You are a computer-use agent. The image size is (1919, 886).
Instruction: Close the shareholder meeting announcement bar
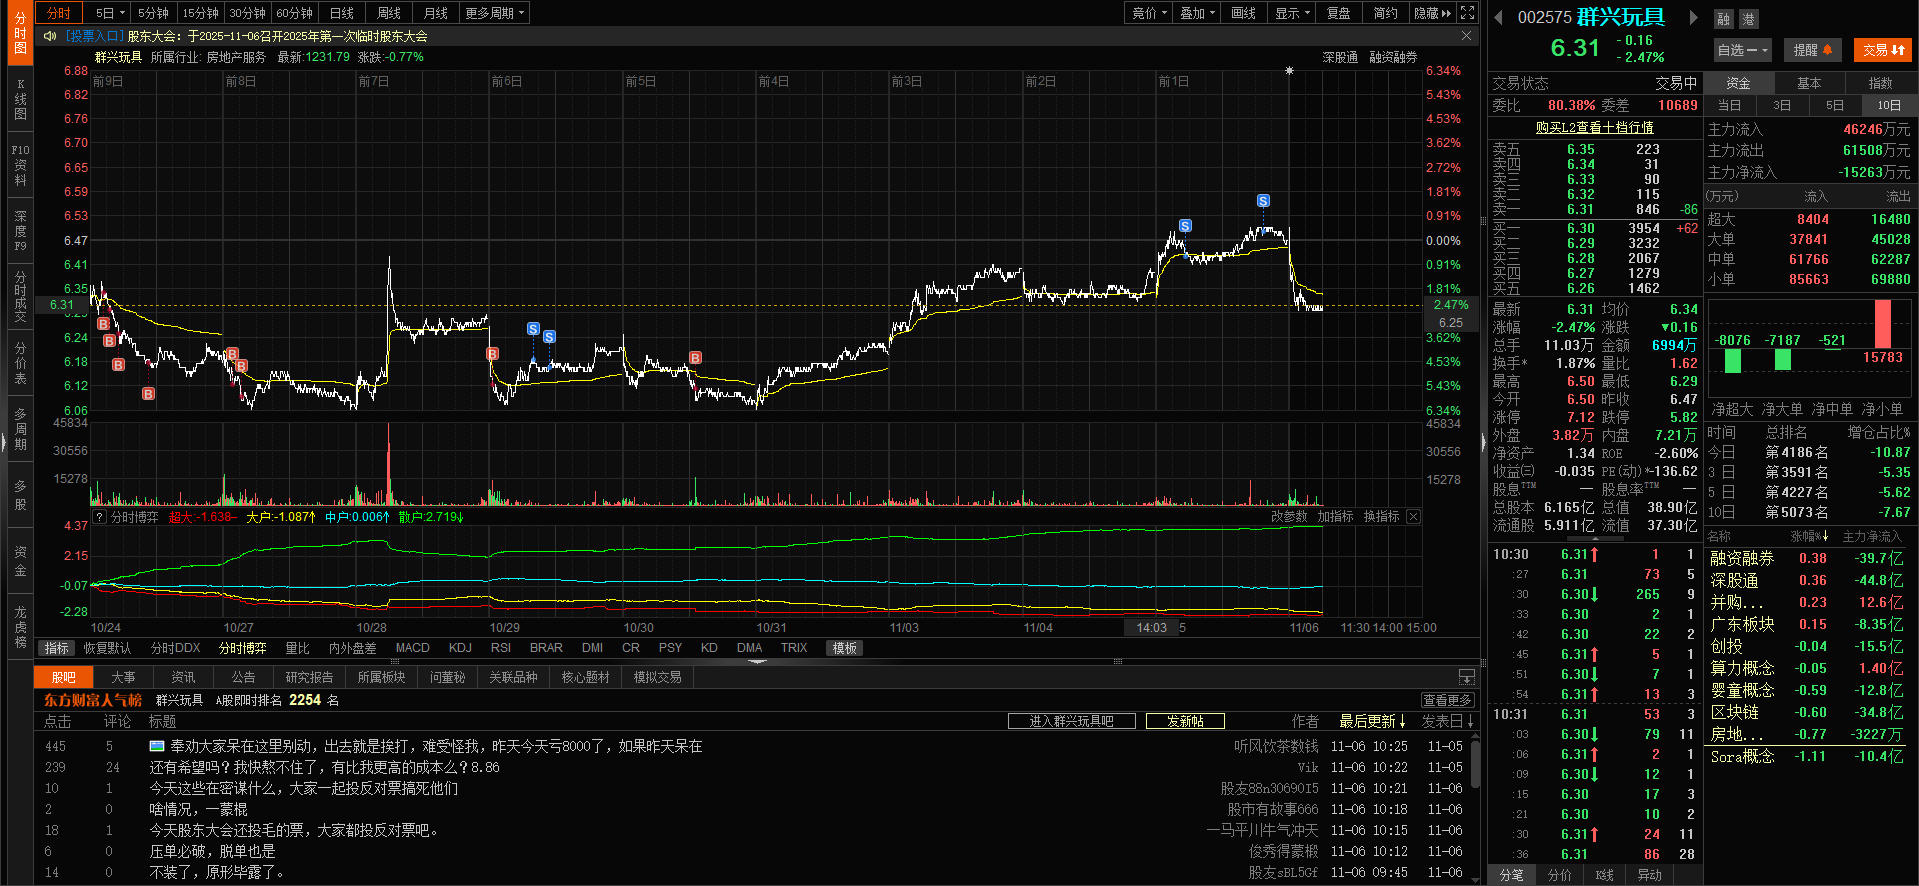click(x=1466, y=36)
